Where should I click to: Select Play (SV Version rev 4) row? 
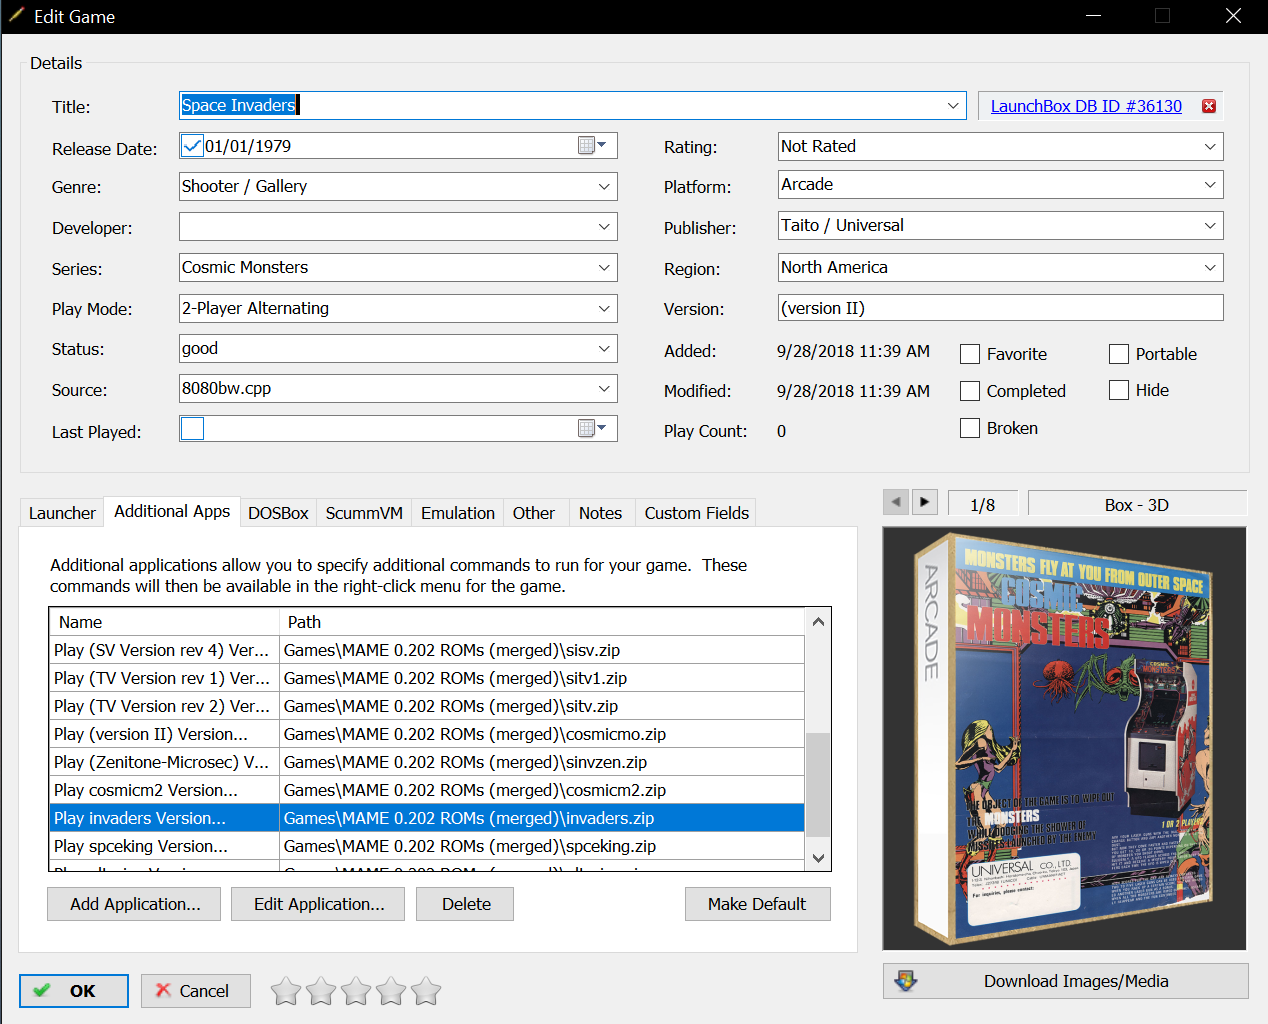(427, 650)
